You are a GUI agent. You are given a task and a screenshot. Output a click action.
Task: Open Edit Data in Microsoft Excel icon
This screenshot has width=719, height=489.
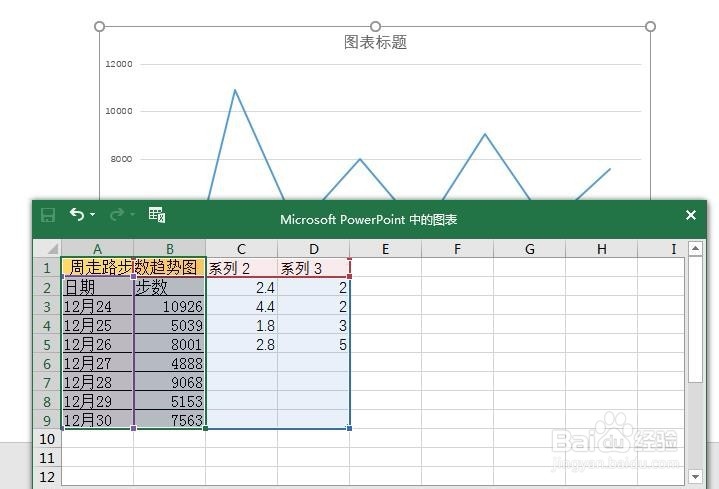[157, 215]
